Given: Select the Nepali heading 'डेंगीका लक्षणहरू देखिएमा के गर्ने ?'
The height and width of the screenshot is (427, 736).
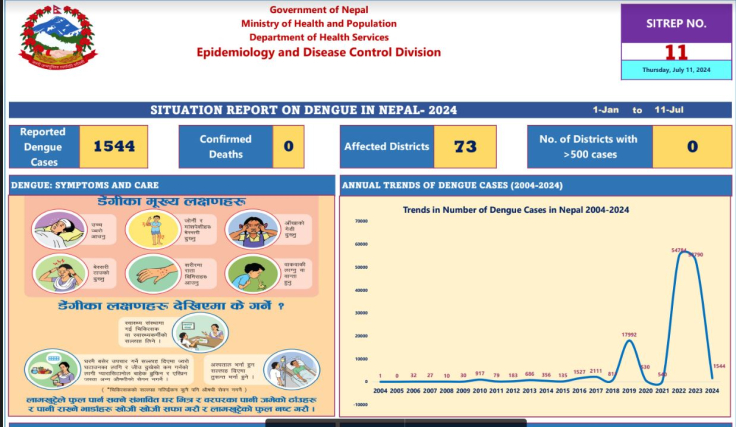Looking at the screenshot, I should tap(171, 306).
